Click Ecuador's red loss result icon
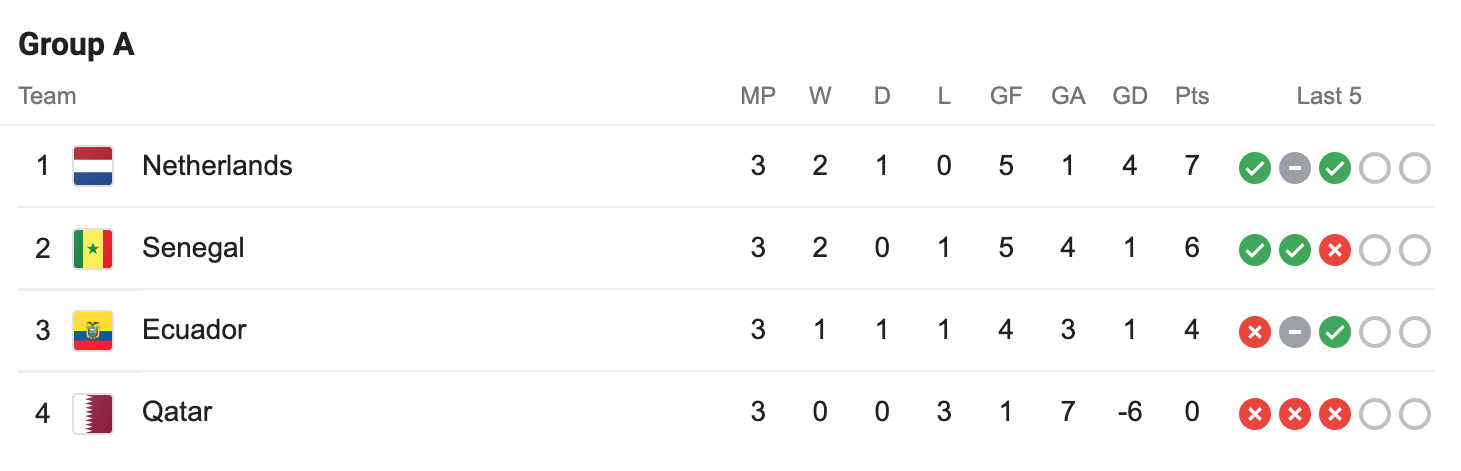The height and width of the screenshot is (471, 1461). (1254, 332)
